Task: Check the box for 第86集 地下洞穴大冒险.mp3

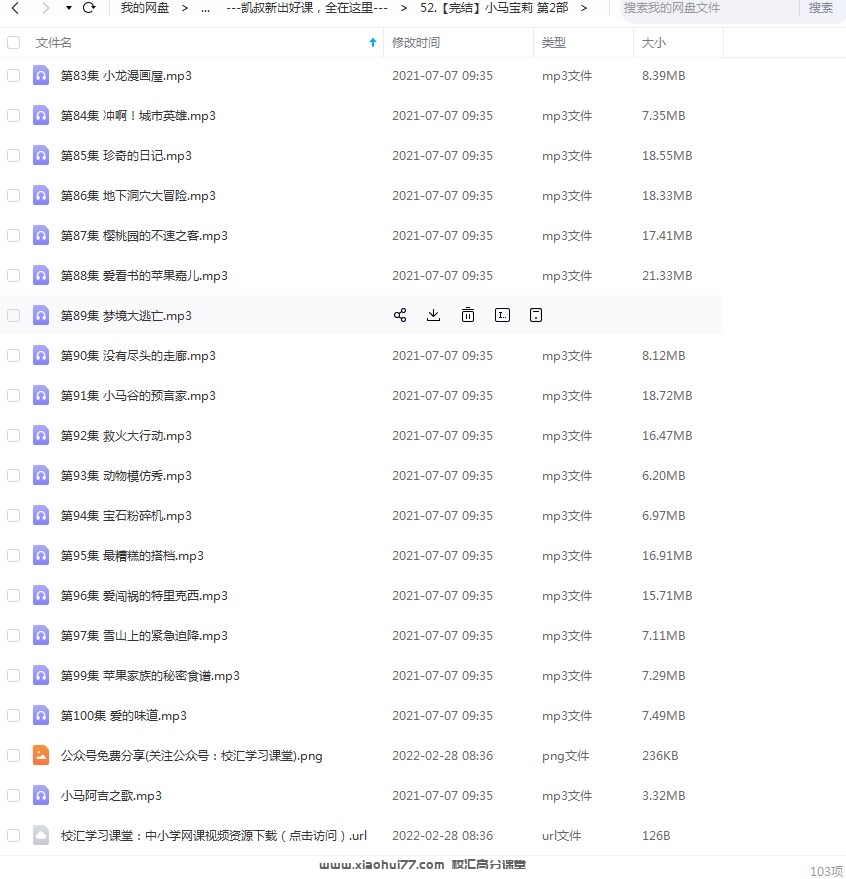Action: click(x=13, y=195)
